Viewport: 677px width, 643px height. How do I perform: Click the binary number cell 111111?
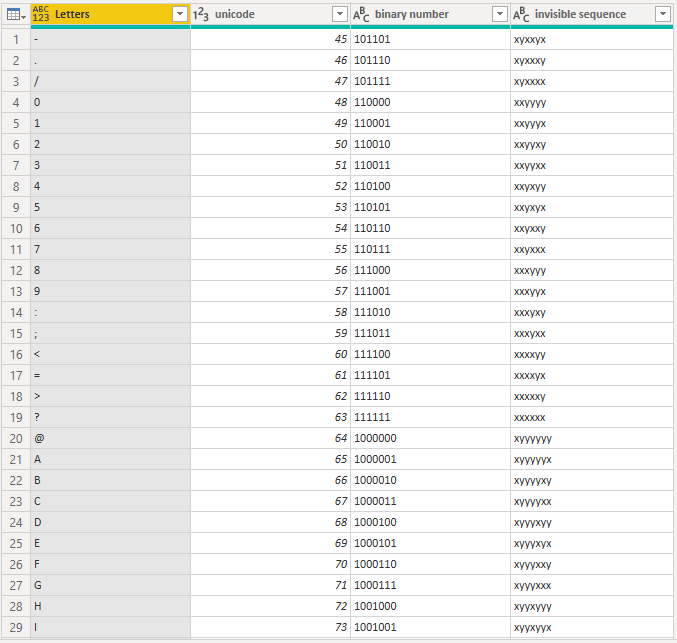point(430,417)
